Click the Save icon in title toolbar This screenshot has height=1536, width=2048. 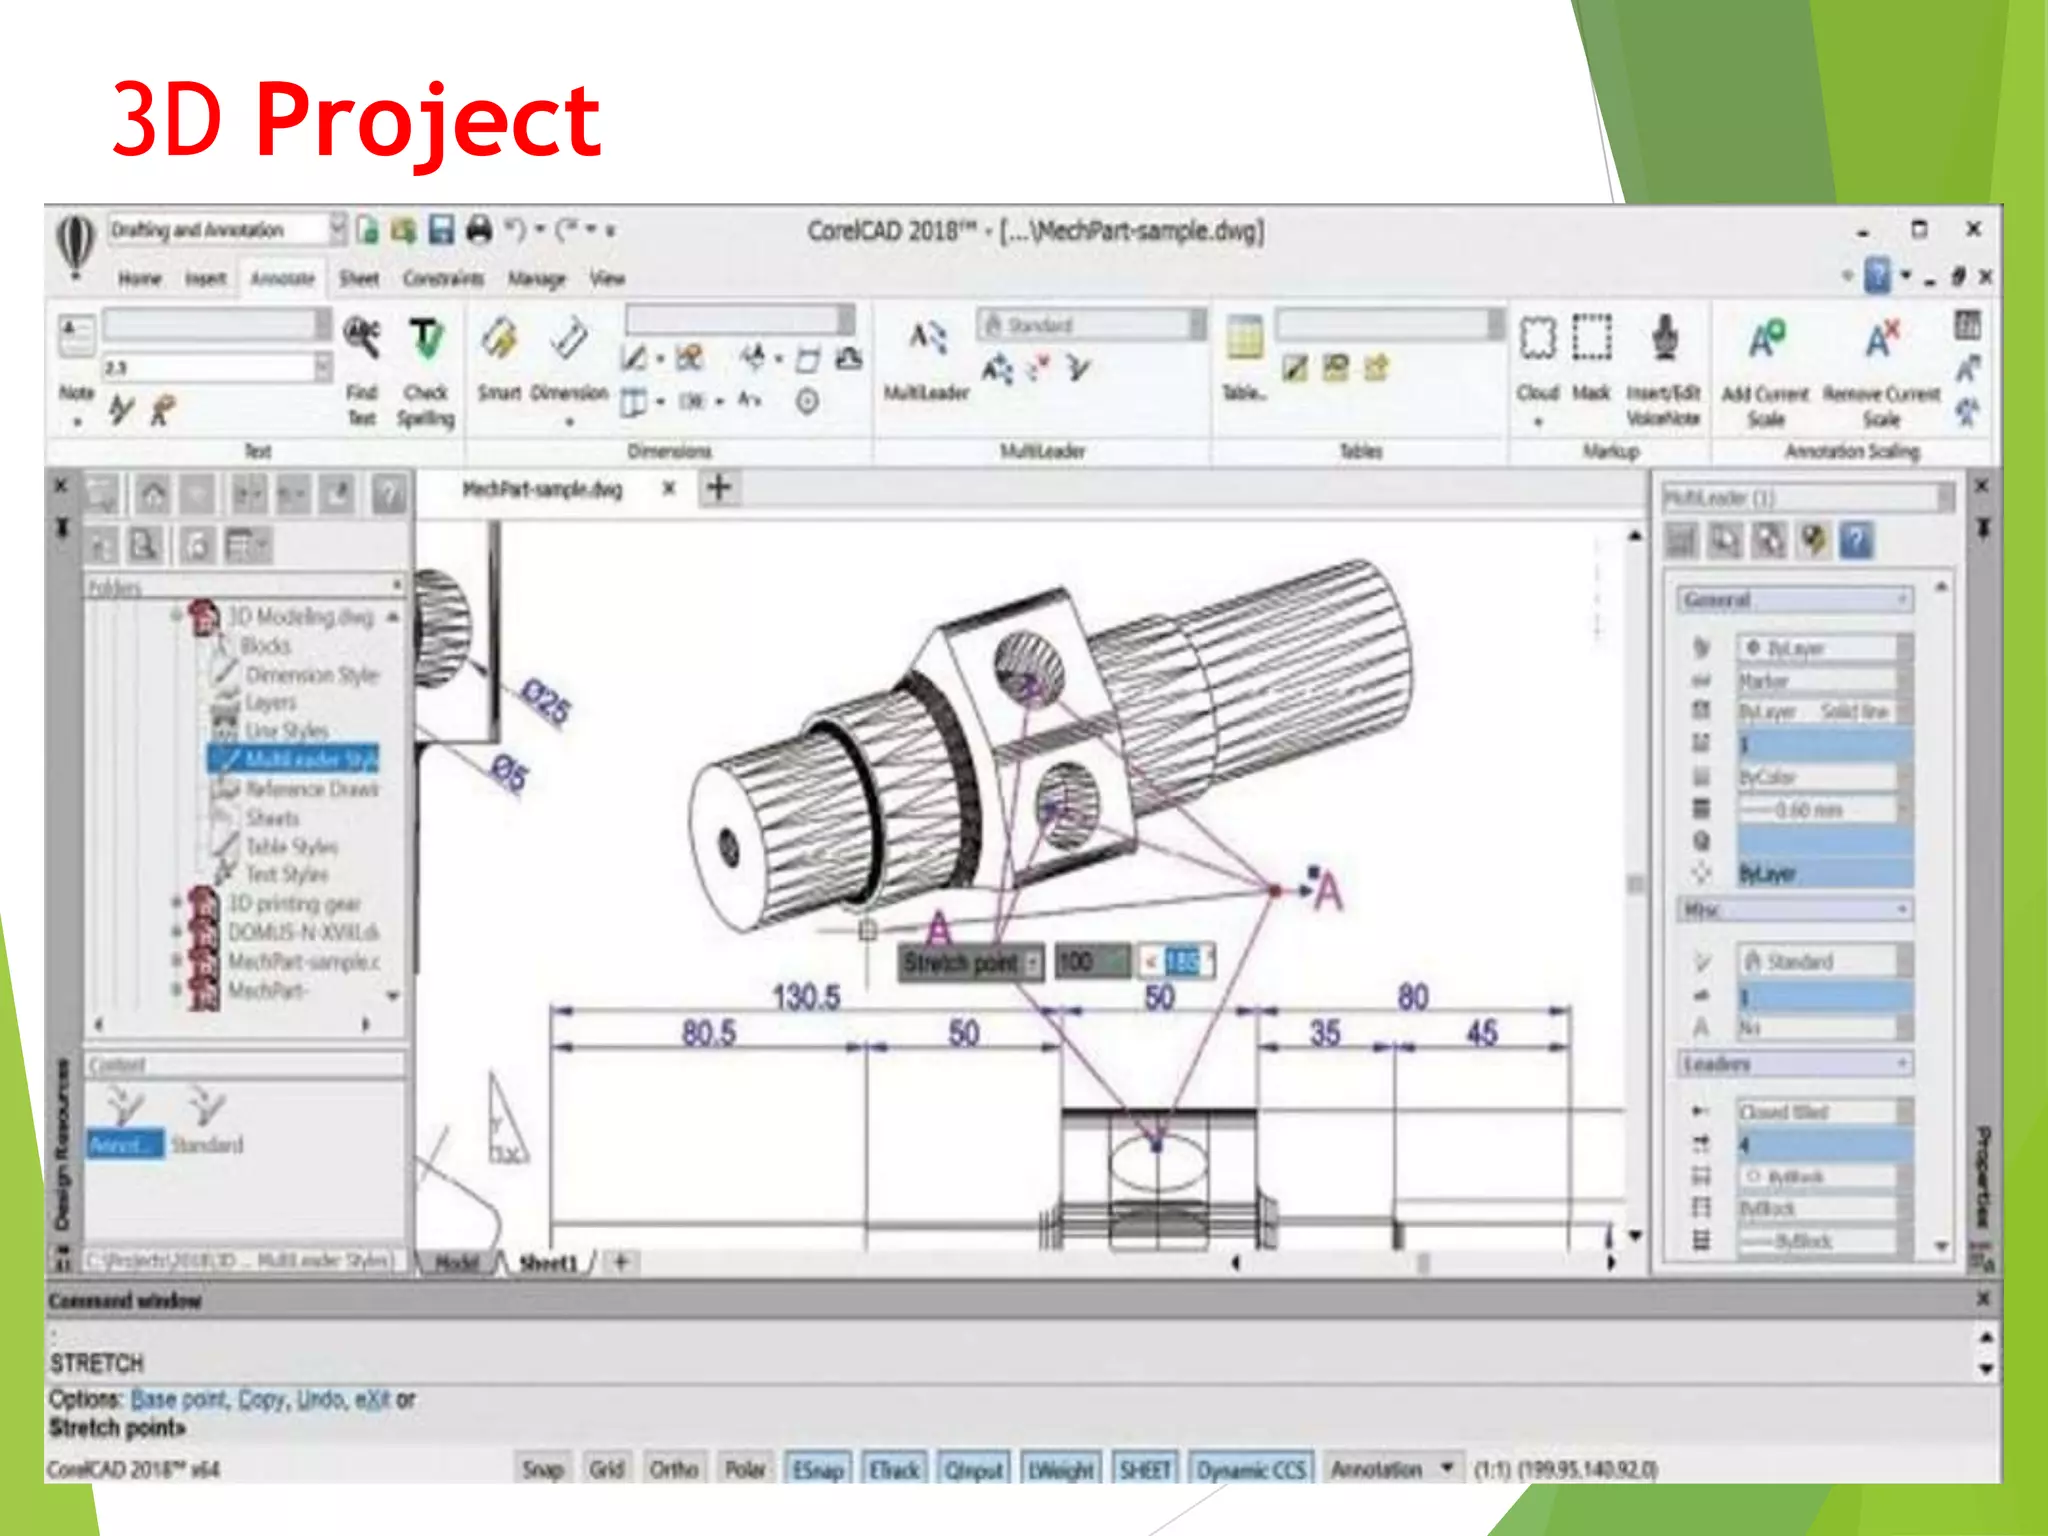point(441,230)
